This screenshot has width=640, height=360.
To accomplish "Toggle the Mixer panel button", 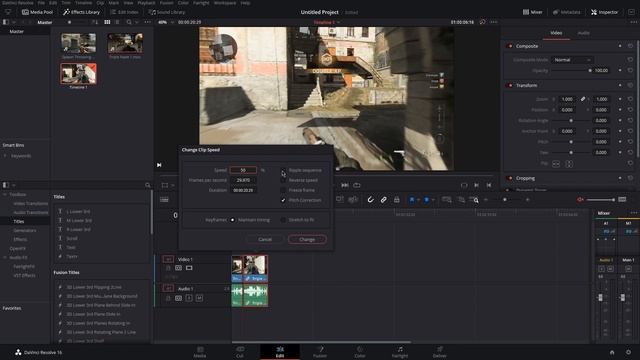I will point(533,12).
